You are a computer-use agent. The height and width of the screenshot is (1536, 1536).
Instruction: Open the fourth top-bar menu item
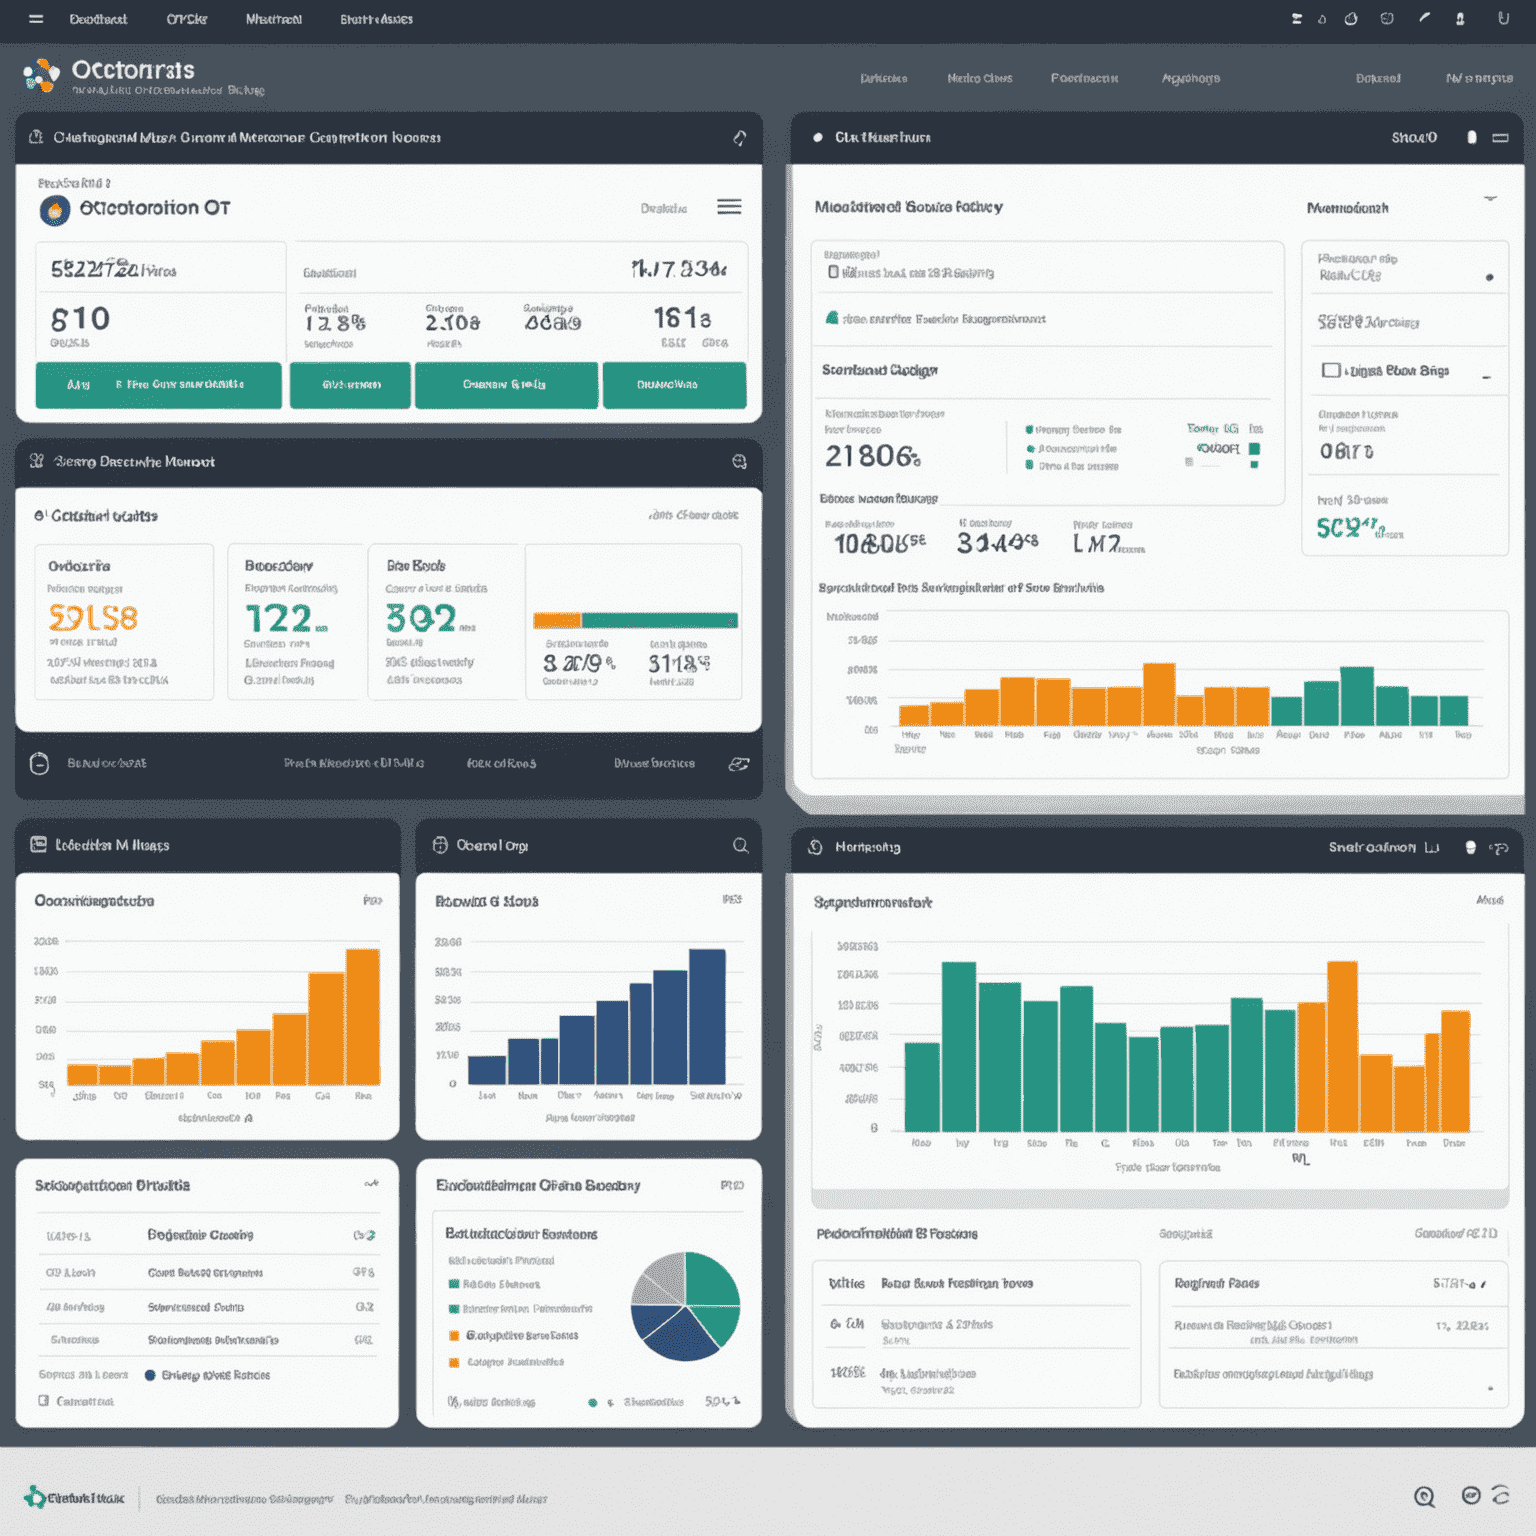tap(376, 19)
